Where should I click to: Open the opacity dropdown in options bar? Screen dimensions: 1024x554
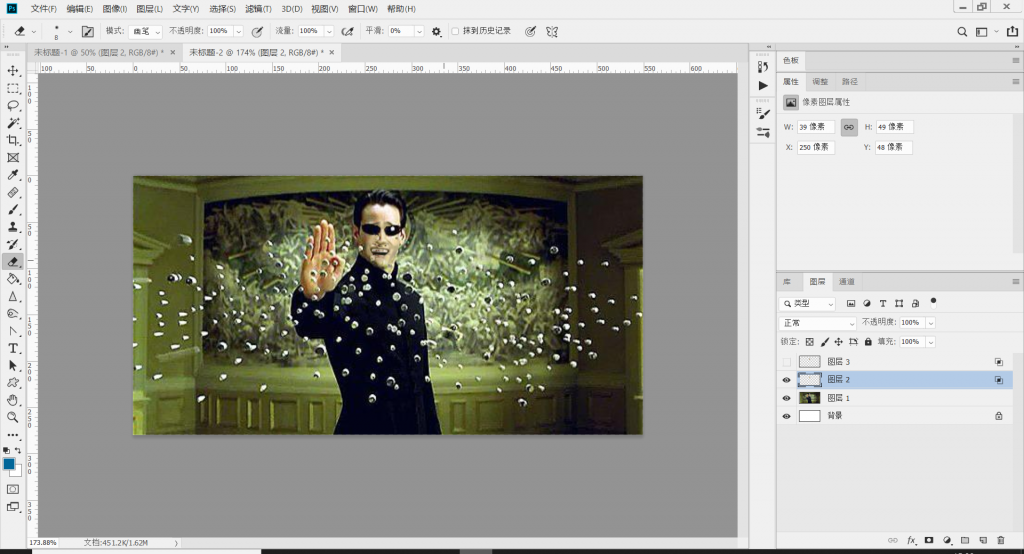point(238,31)
